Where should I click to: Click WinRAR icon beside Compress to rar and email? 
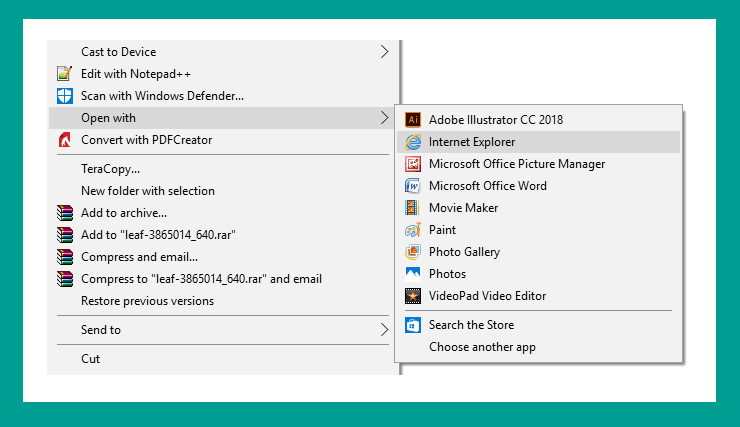click(x=65, y=279)
